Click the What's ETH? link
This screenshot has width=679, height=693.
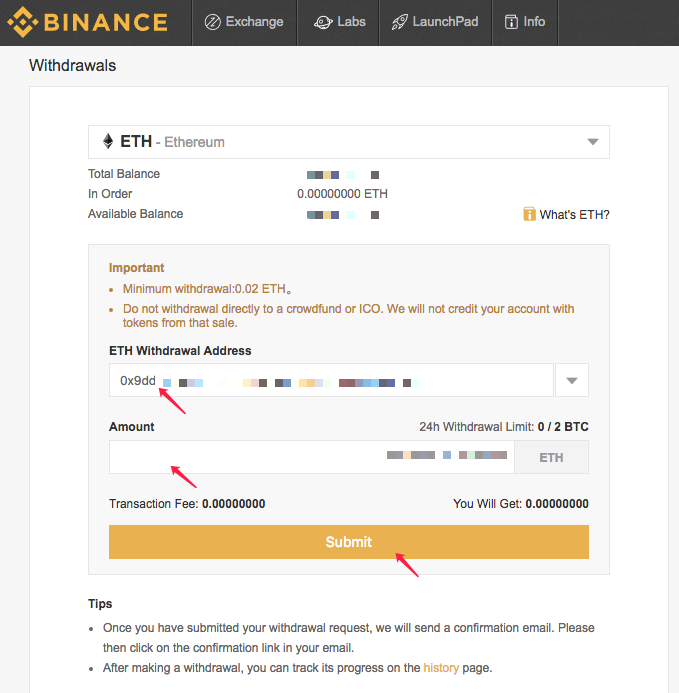click(x=574, y=214)
